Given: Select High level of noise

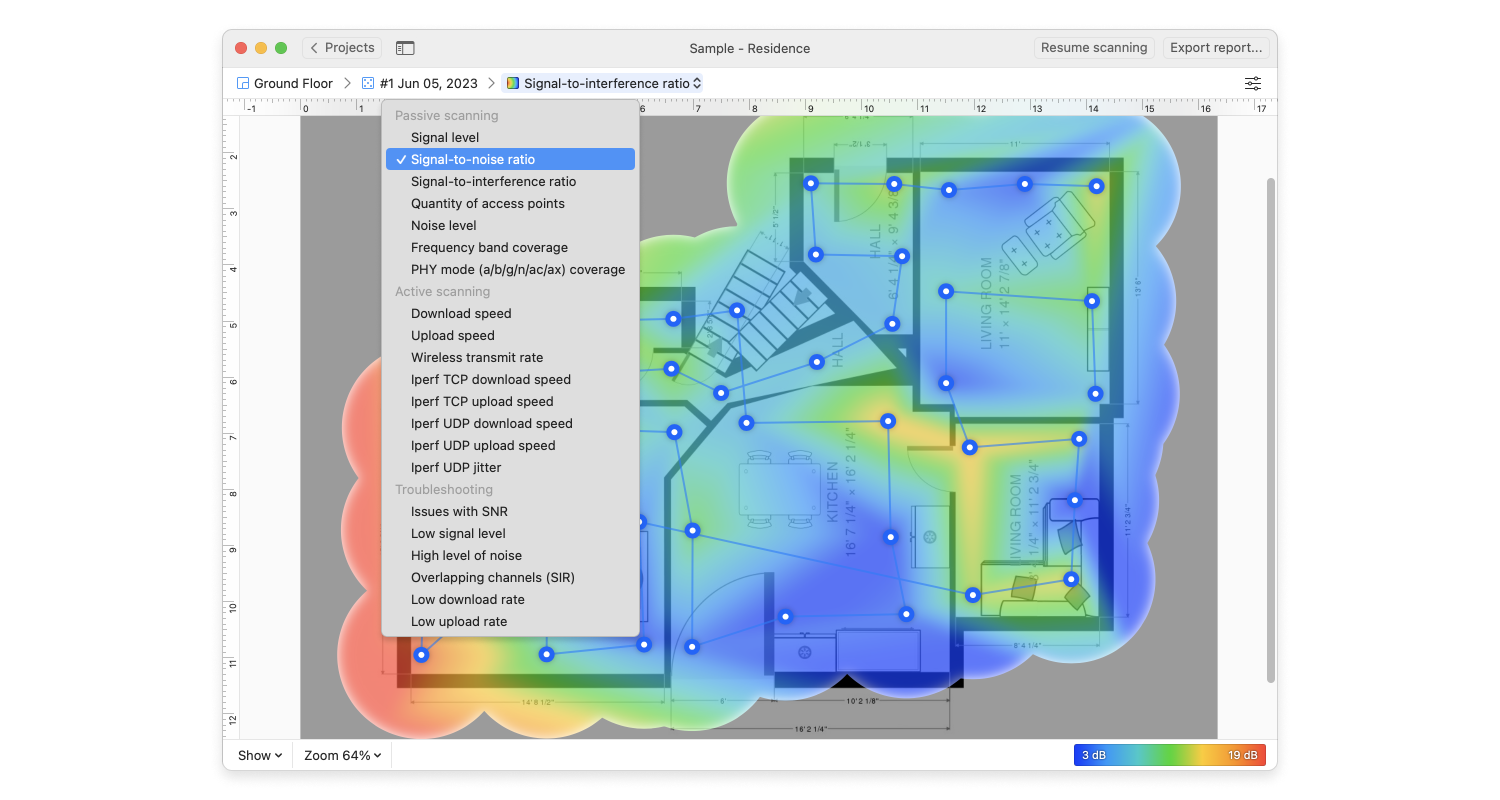Looking at the screenshot, I should (510, 556).
